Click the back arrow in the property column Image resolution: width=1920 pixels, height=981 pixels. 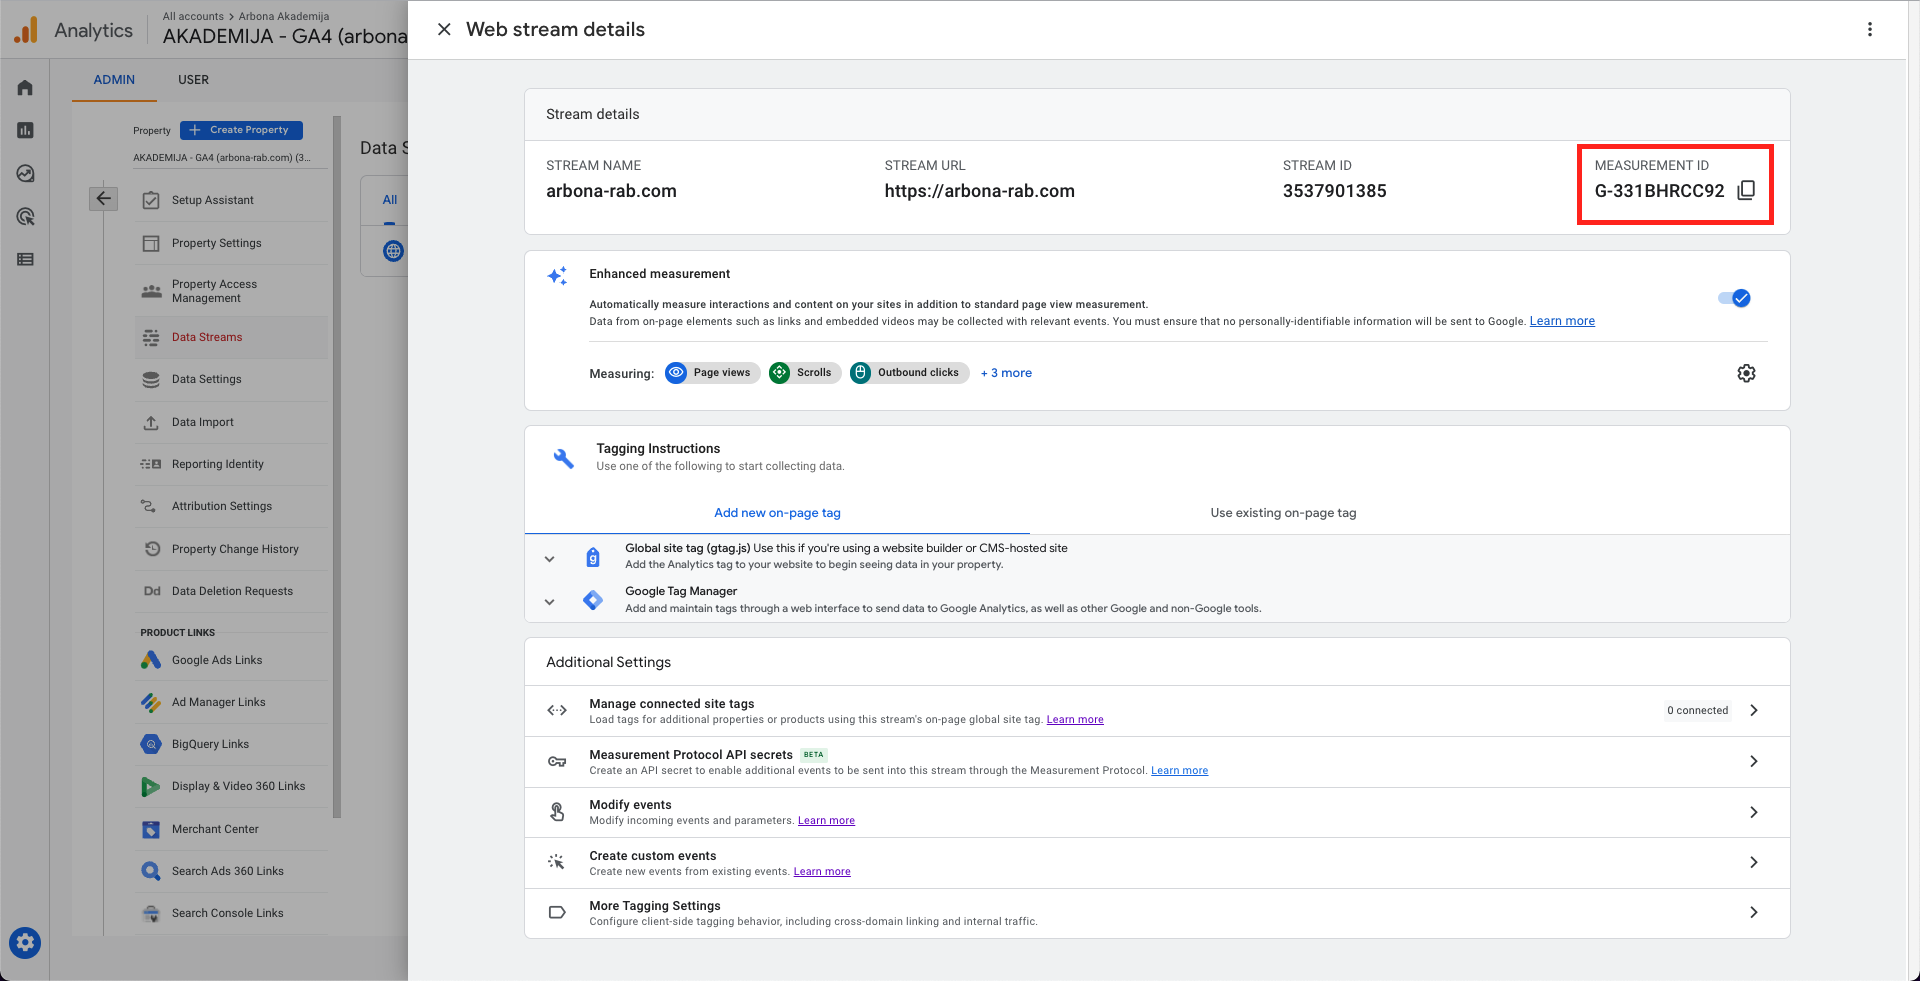103,198
